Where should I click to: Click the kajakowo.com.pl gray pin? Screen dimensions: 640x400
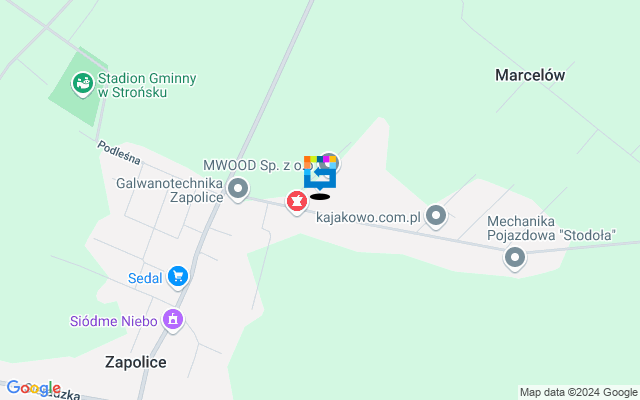point(436,216)
